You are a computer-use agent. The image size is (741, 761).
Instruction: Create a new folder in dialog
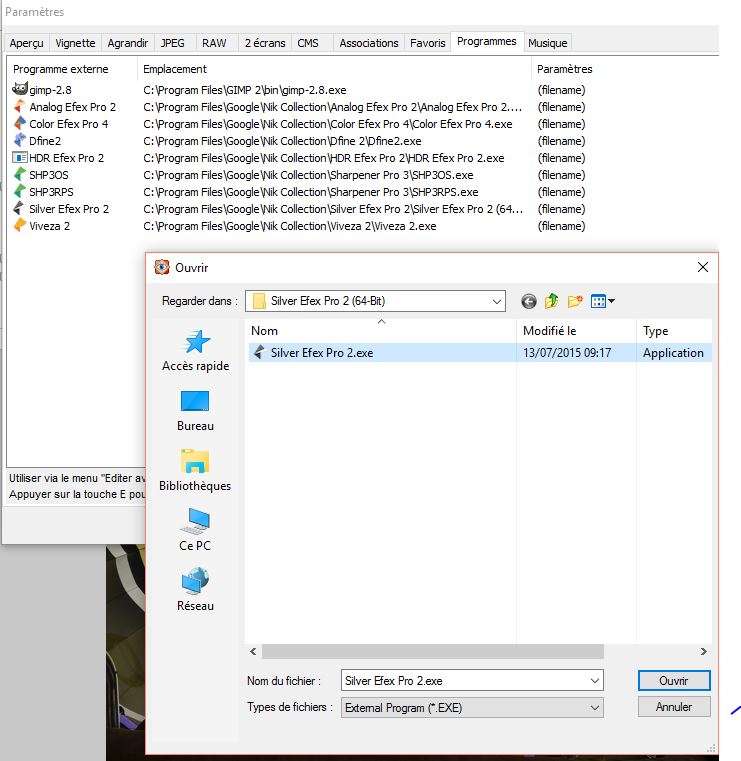pos(575,301)
